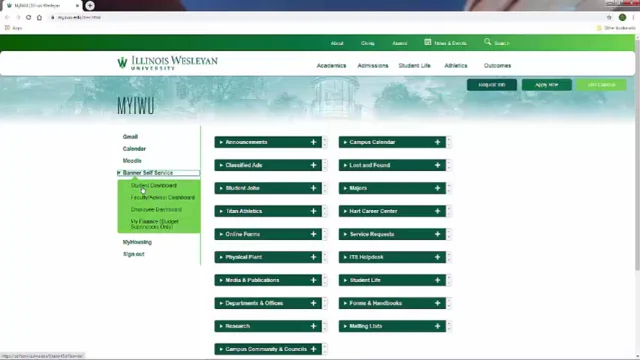This screenshot has width=640, height=360.
Task: Expand the Student Jobs section
Action: 268,188
